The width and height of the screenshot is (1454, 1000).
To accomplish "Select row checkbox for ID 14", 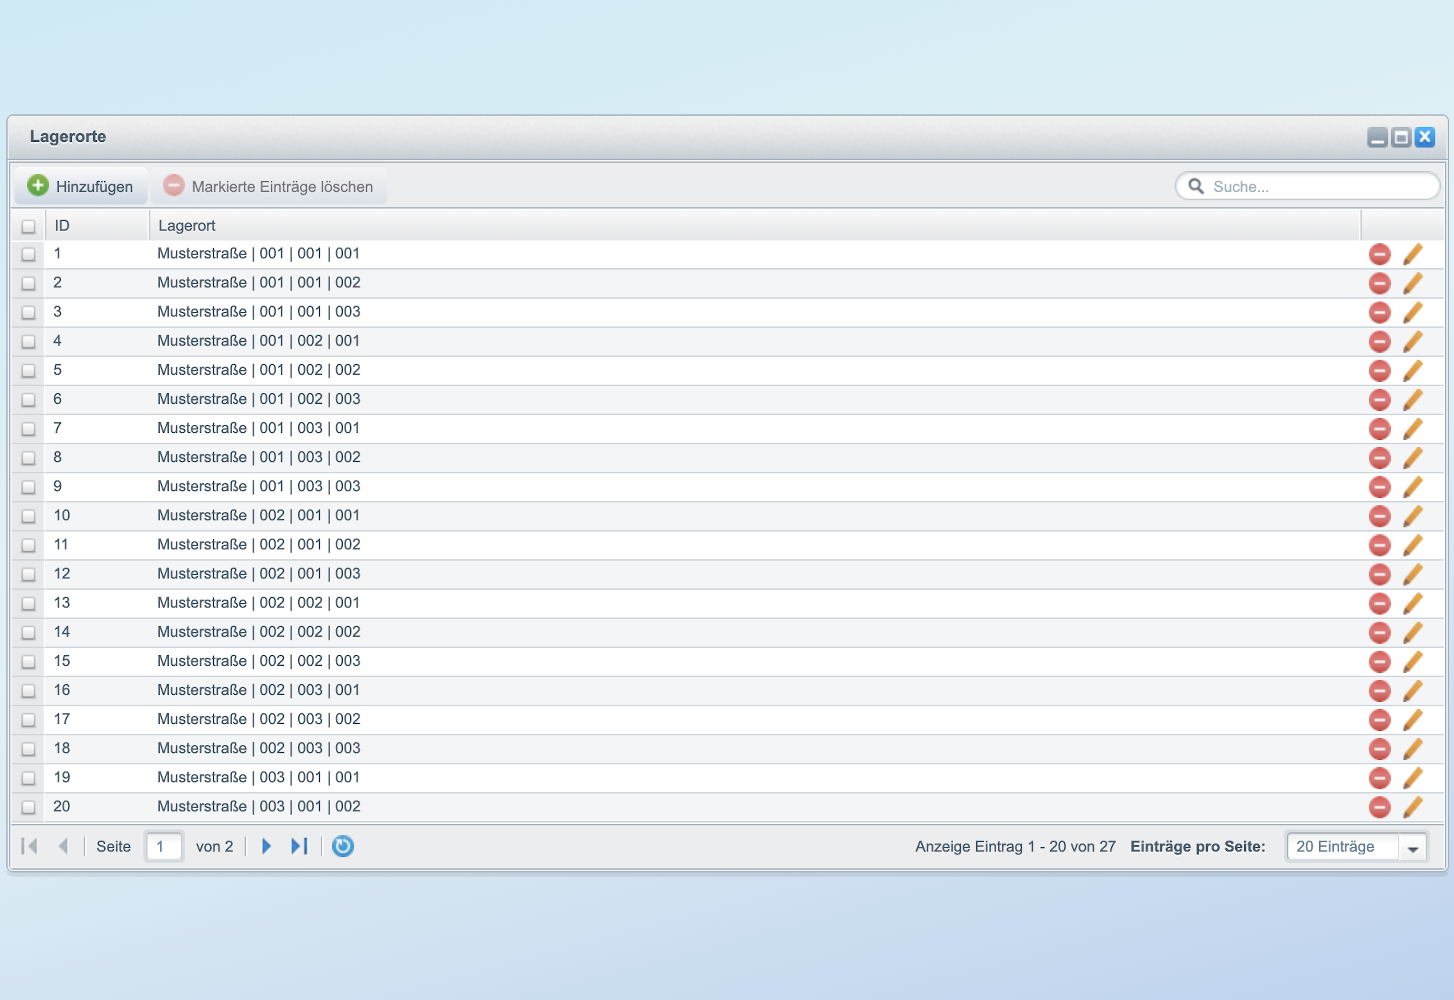I will pyautogui.click(x=28, y=632).
